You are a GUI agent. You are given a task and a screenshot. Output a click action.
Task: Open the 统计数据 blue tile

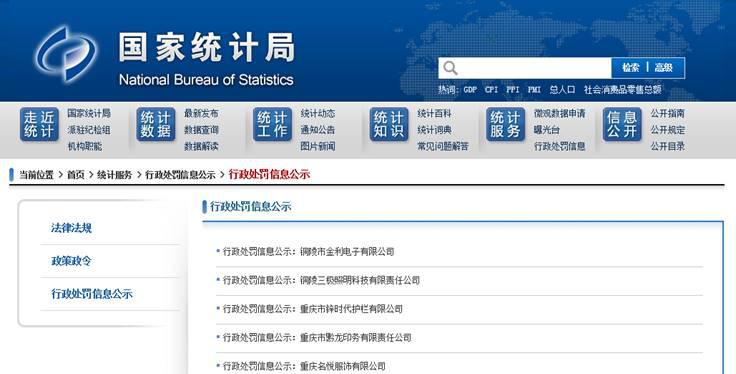click(x=155, y=124)
